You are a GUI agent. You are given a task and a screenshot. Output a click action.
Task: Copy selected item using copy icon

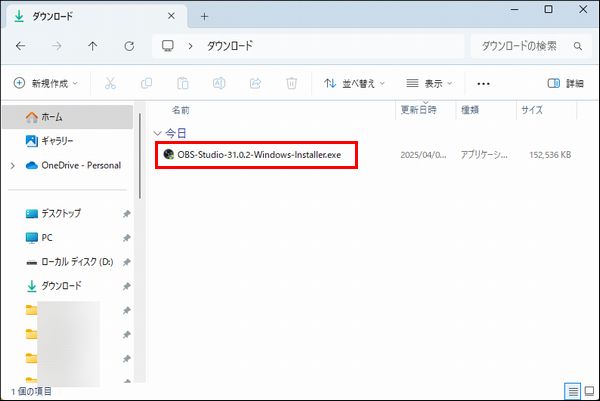(x=146, y=83)
